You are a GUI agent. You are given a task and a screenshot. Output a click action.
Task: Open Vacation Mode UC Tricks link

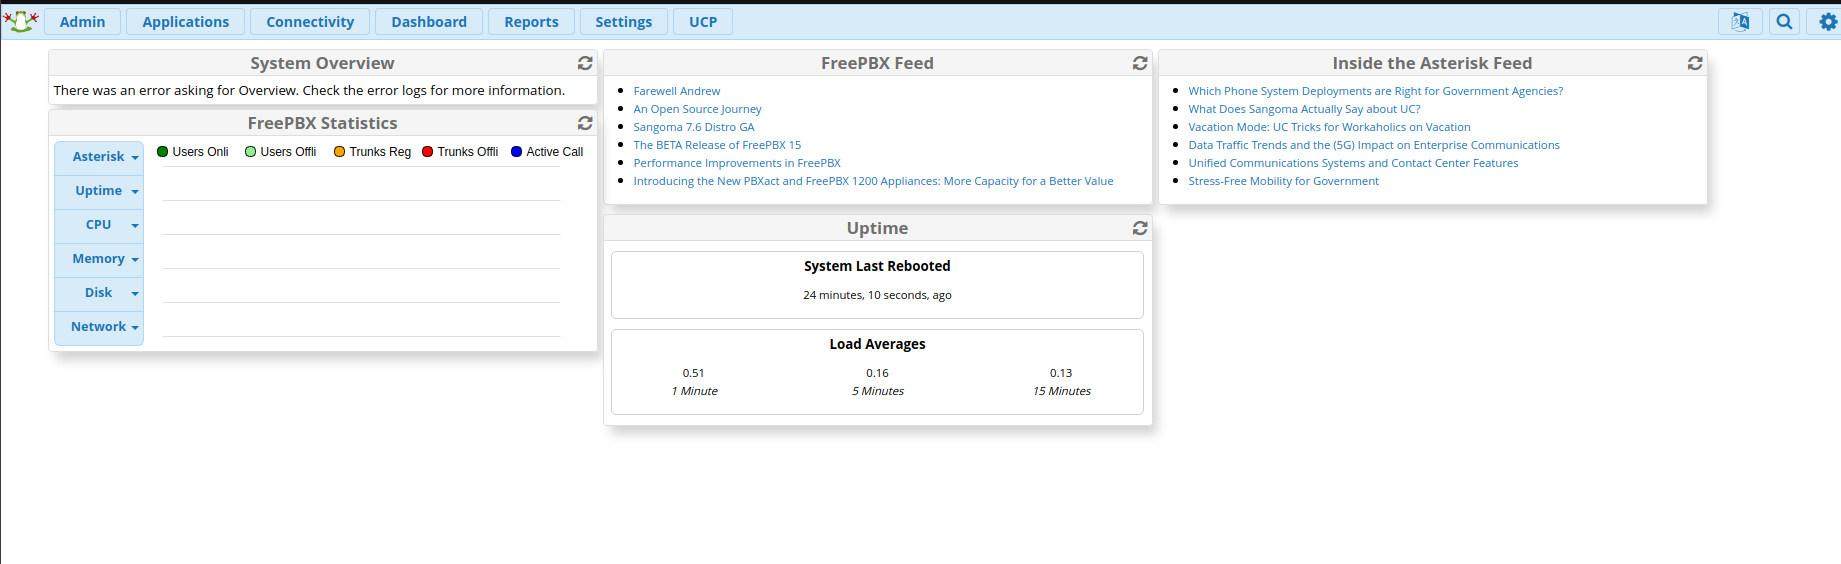(x=1329, y=127)
